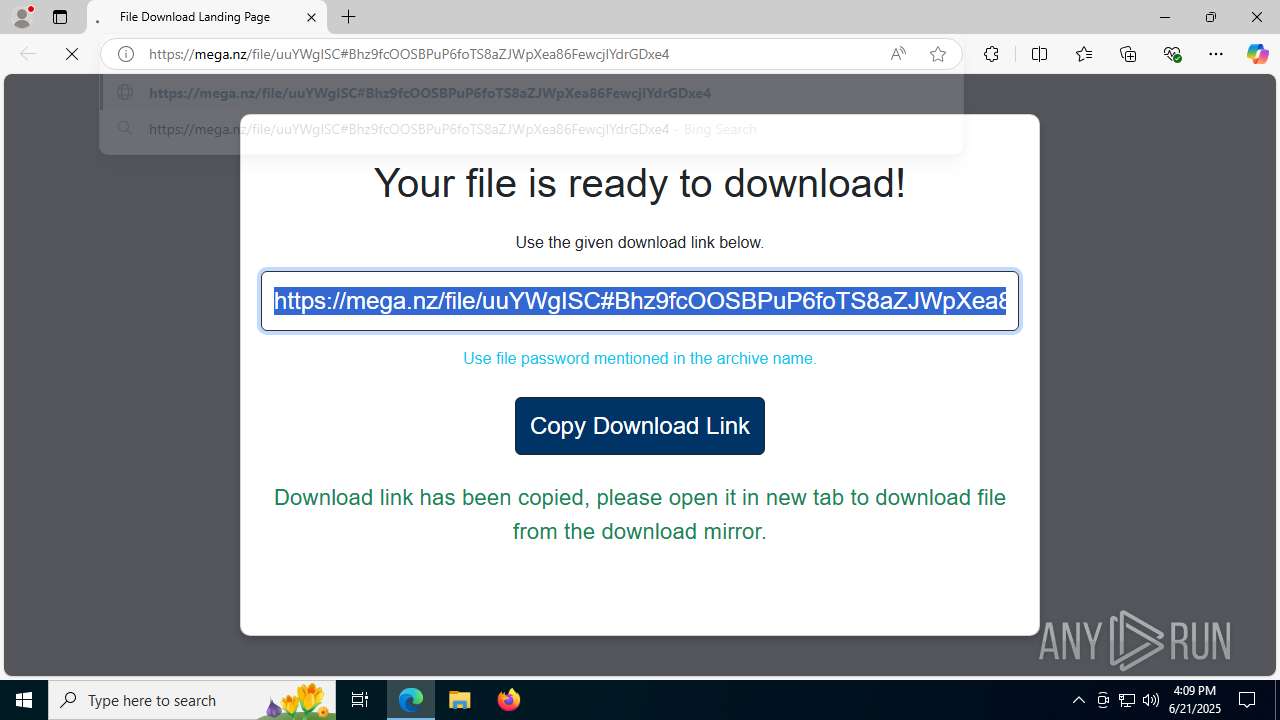
Task: Open Browser essentials heart icon
Action: coord(1173,54)
